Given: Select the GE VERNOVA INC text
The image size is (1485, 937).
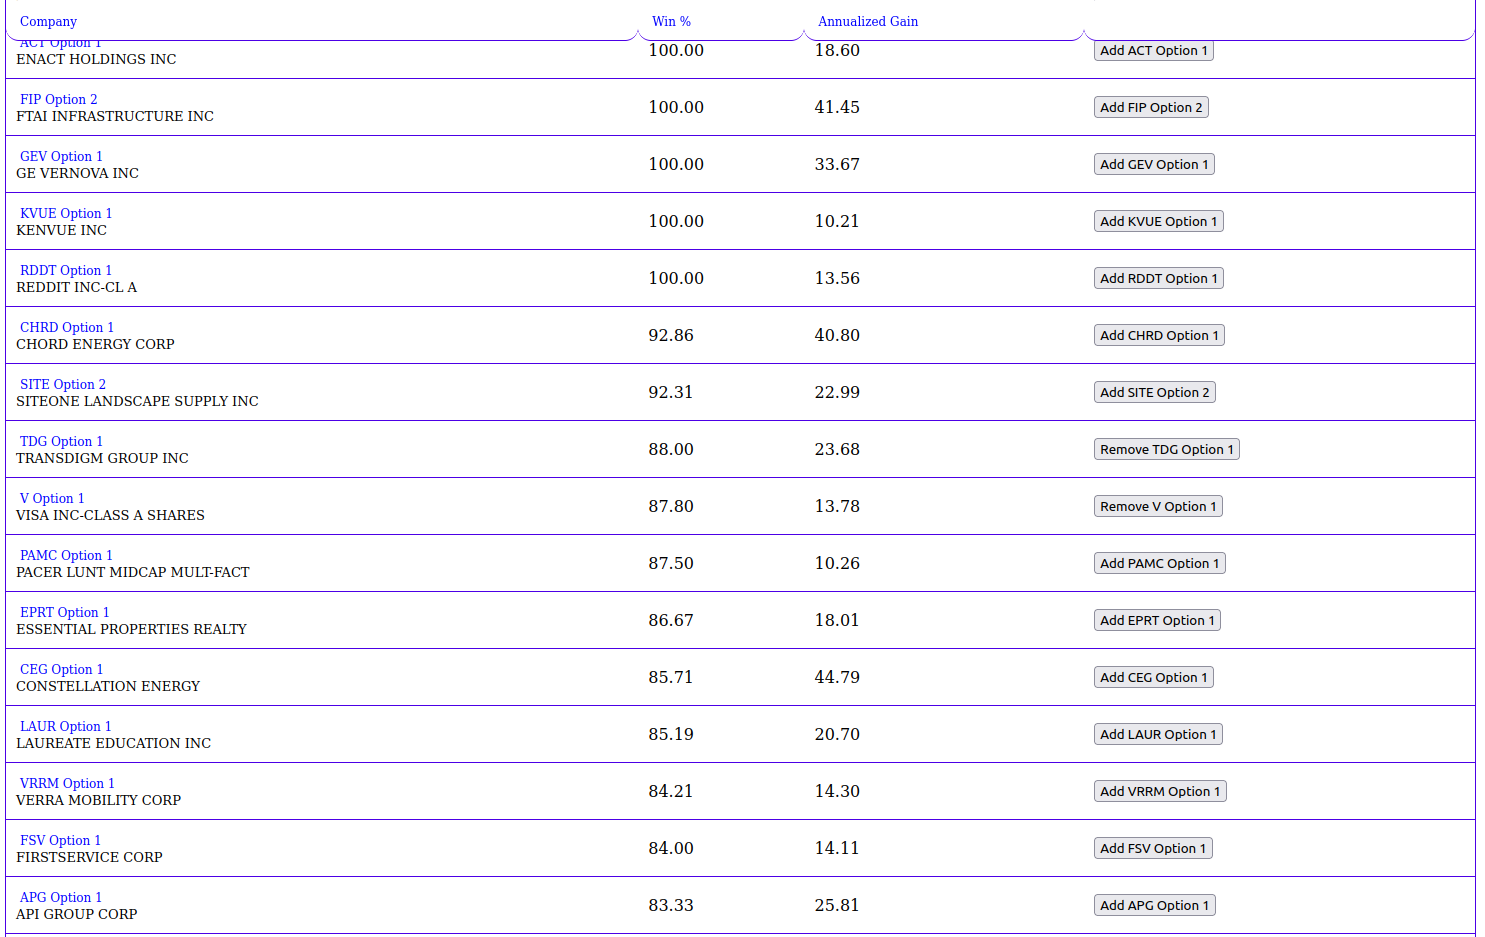Looking at the screenshot, I should point(77,173).
